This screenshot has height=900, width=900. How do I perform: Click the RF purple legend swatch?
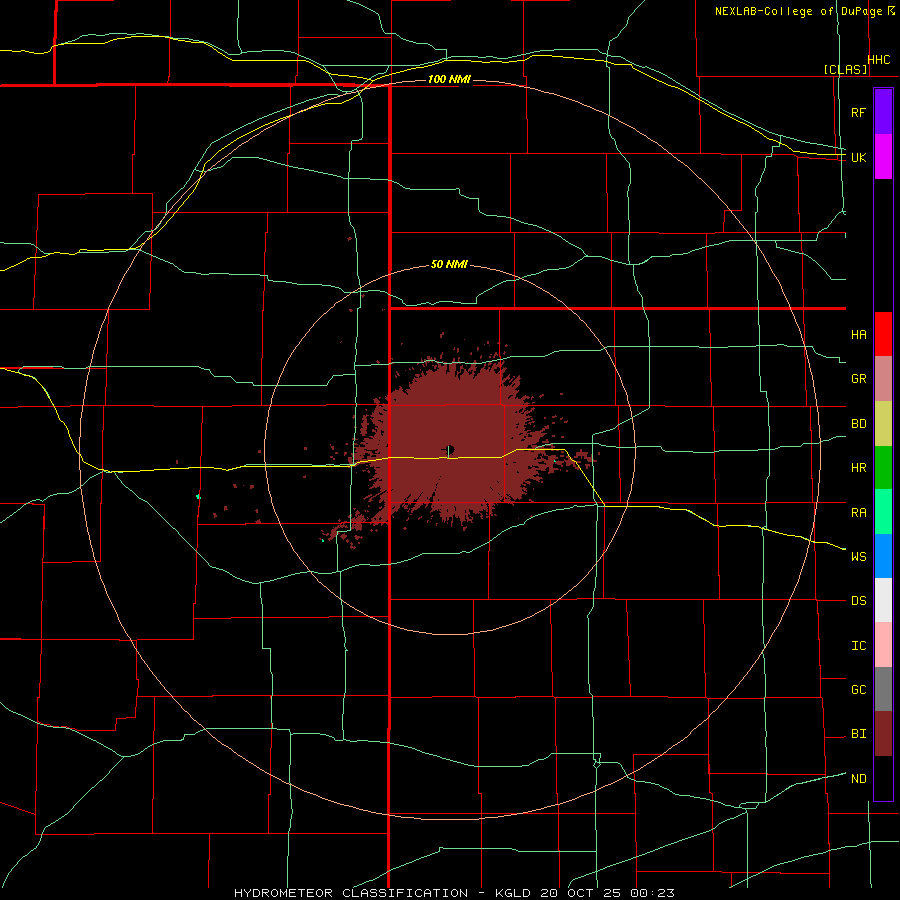click(883, 112)
